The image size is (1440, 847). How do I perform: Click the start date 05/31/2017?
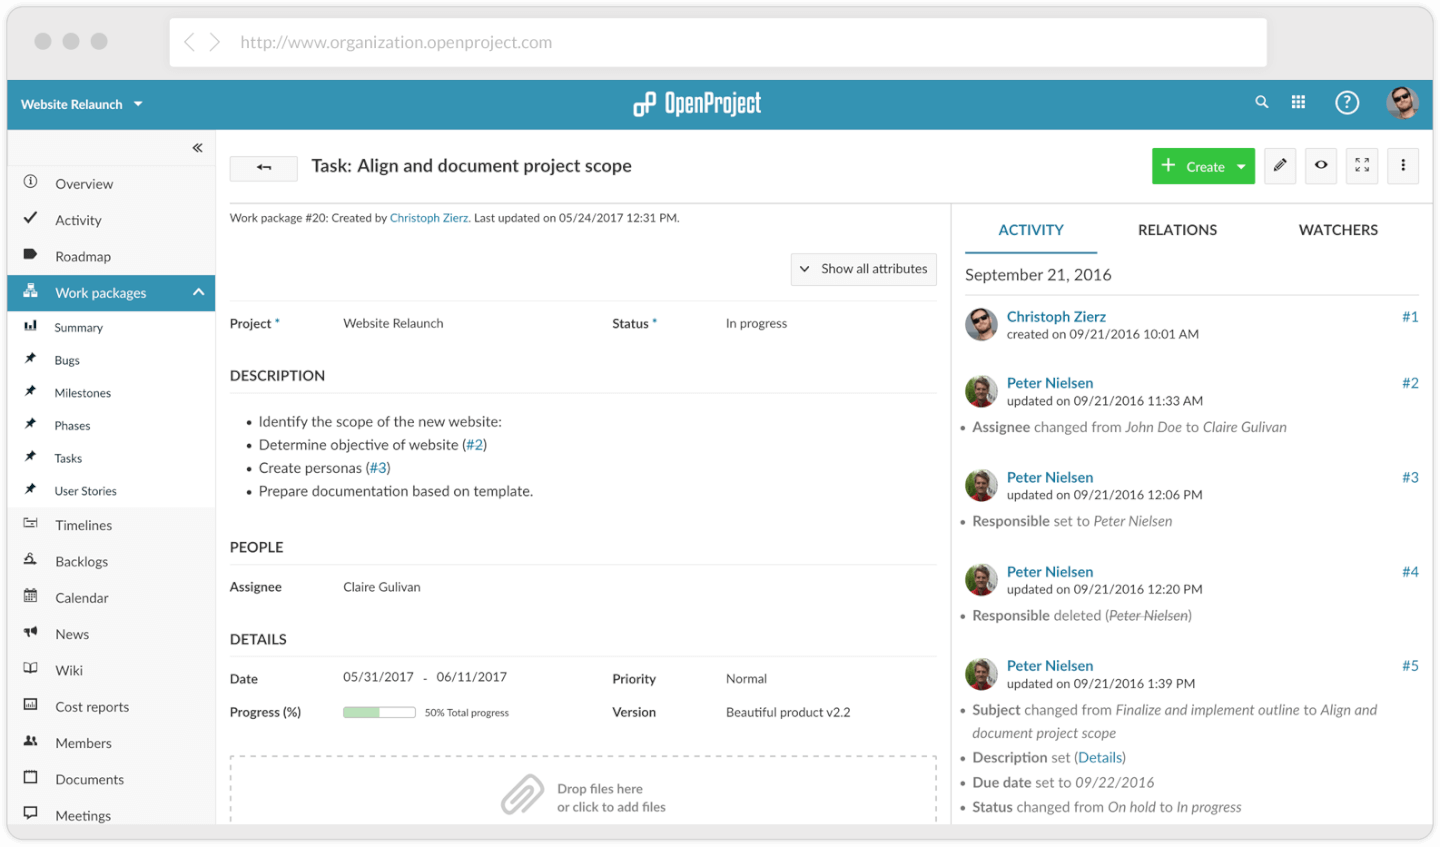[378, 677]
